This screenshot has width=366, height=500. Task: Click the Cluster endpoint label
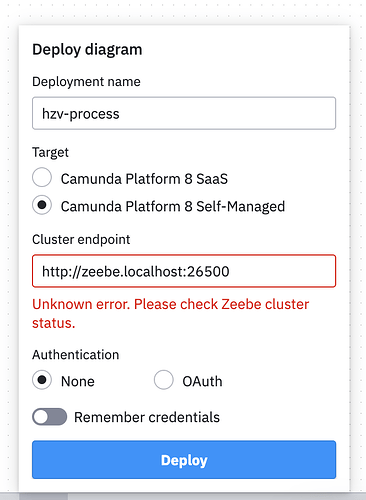[81, 239]
